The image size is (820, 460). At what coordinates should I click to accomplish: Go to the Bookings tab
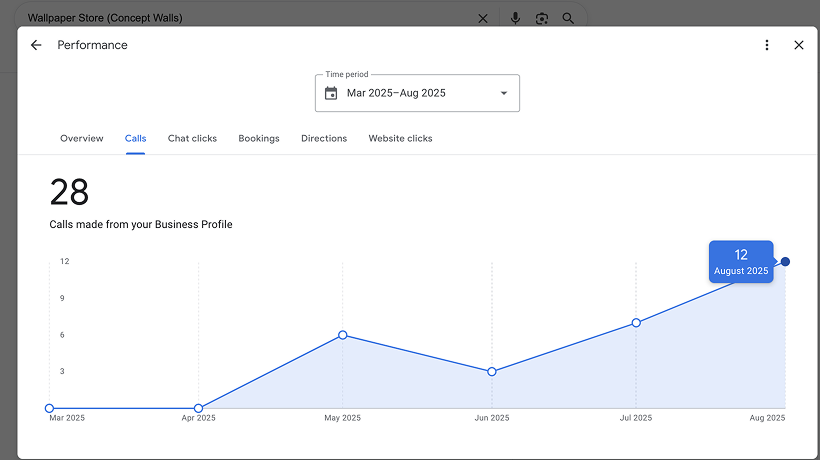(259, 138)
